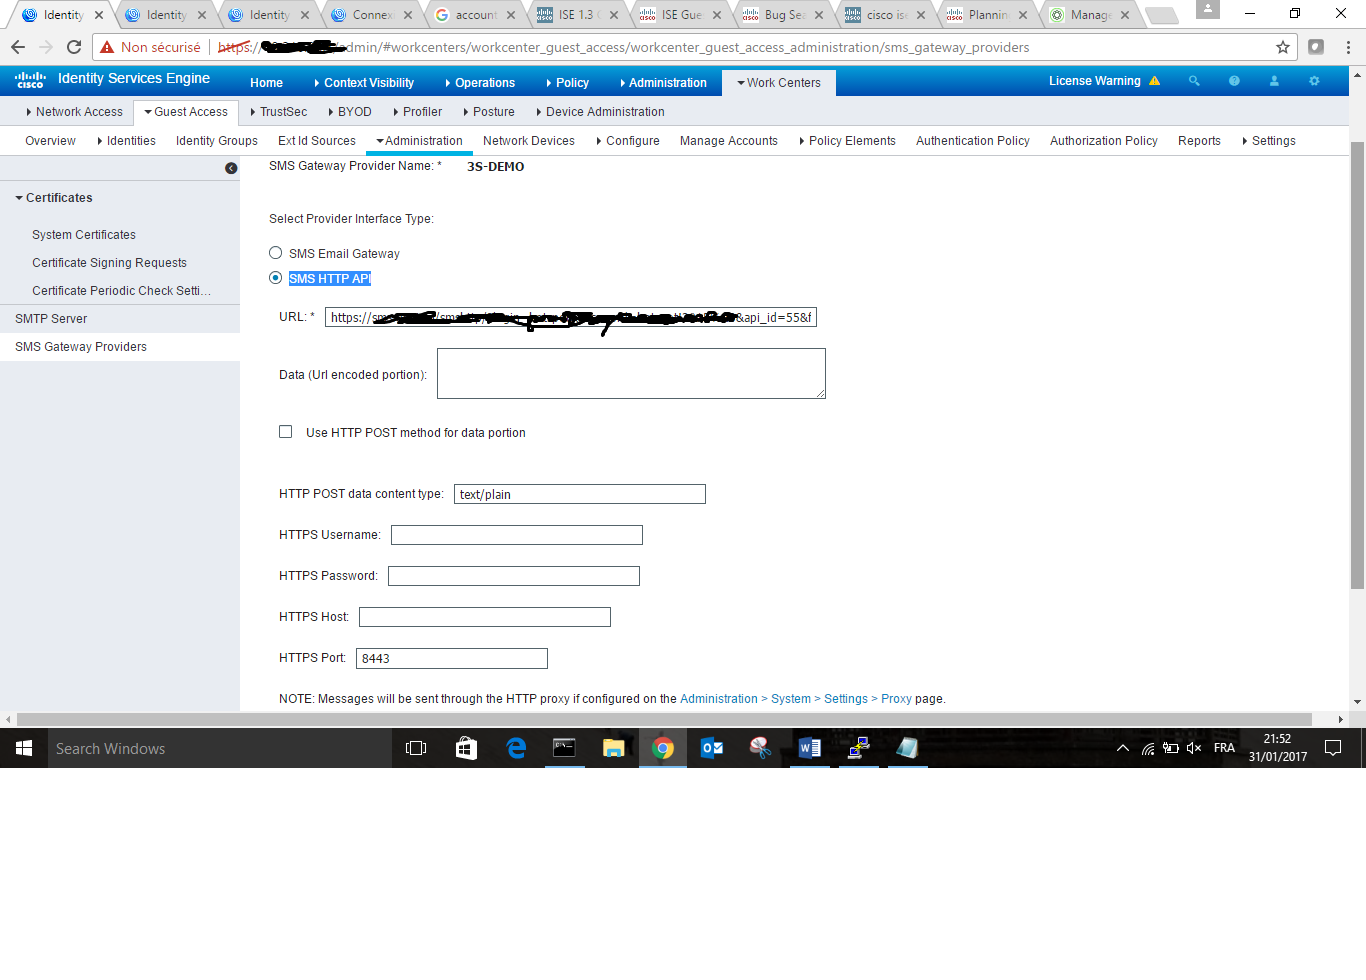Open the Windows notification center icon
The width and height of the screenshot is (1366, 980).
[x=1333, y=748]
